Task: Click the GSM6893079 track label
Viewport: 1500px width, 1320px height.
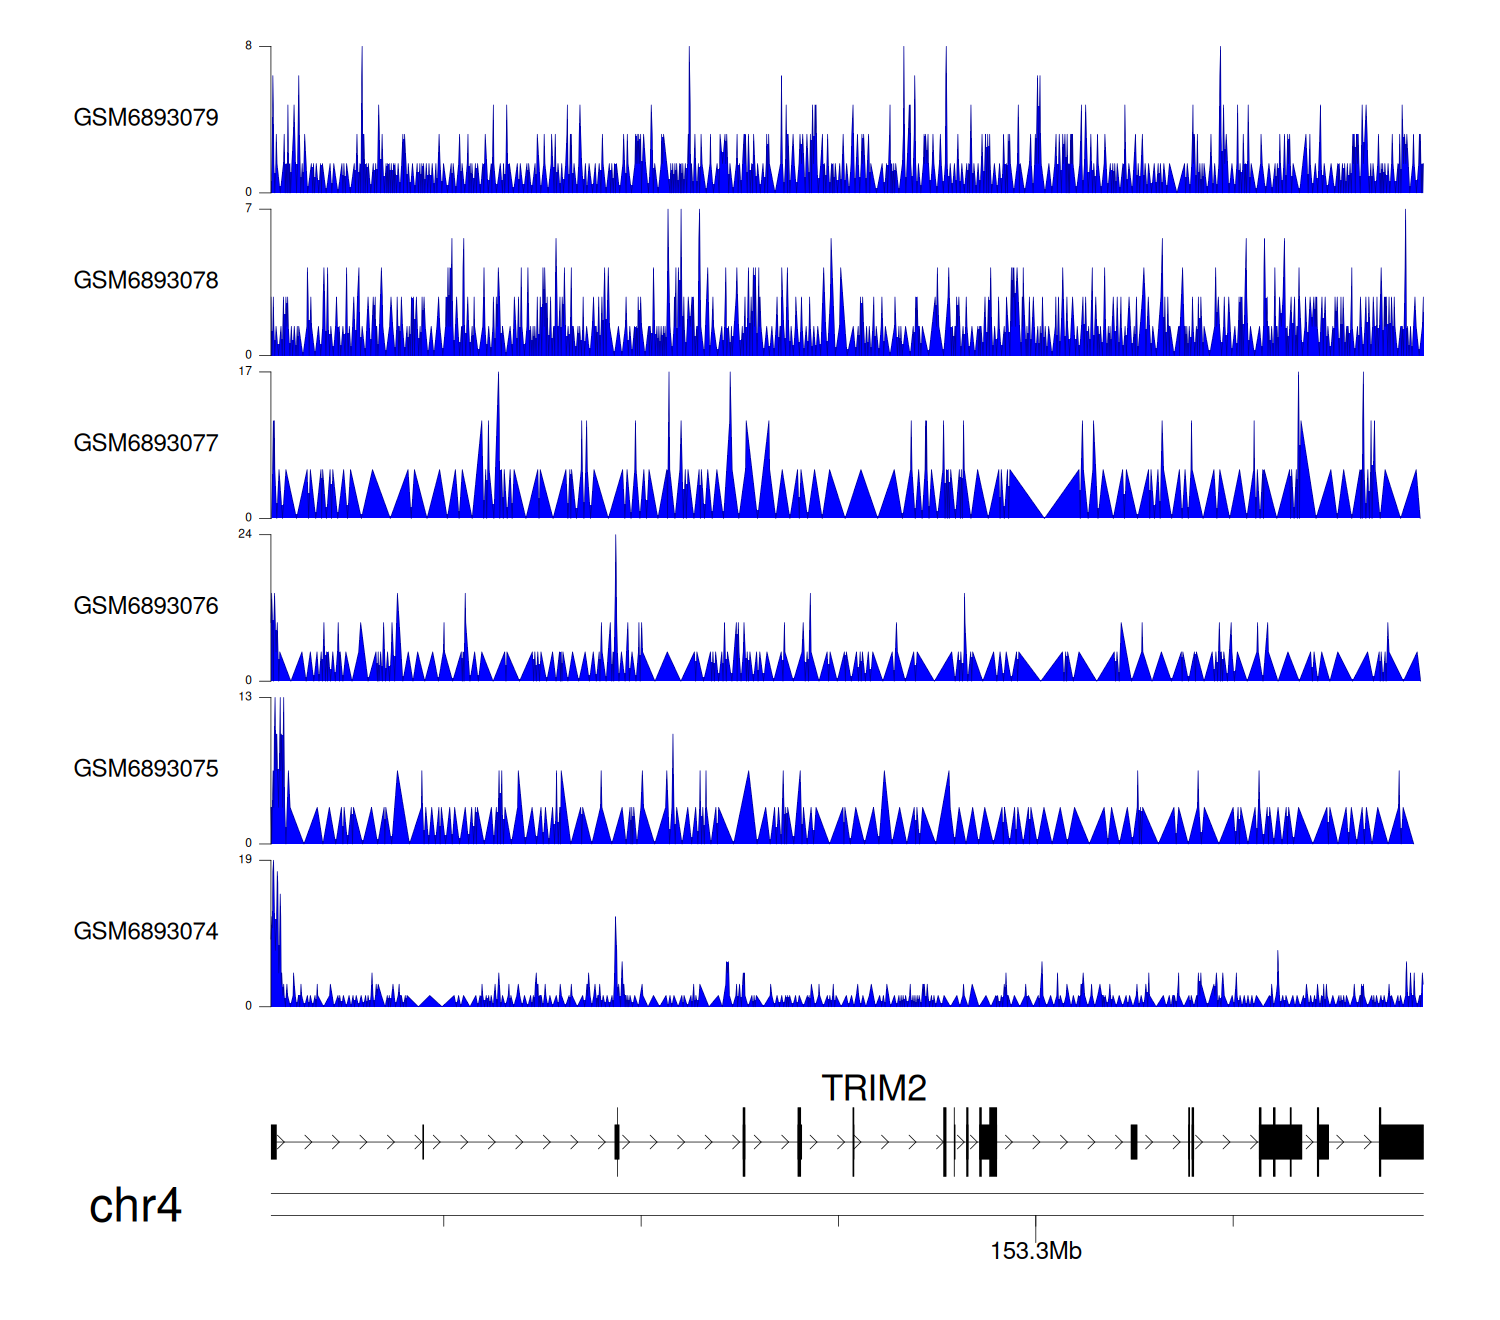Action: [146, 118]
